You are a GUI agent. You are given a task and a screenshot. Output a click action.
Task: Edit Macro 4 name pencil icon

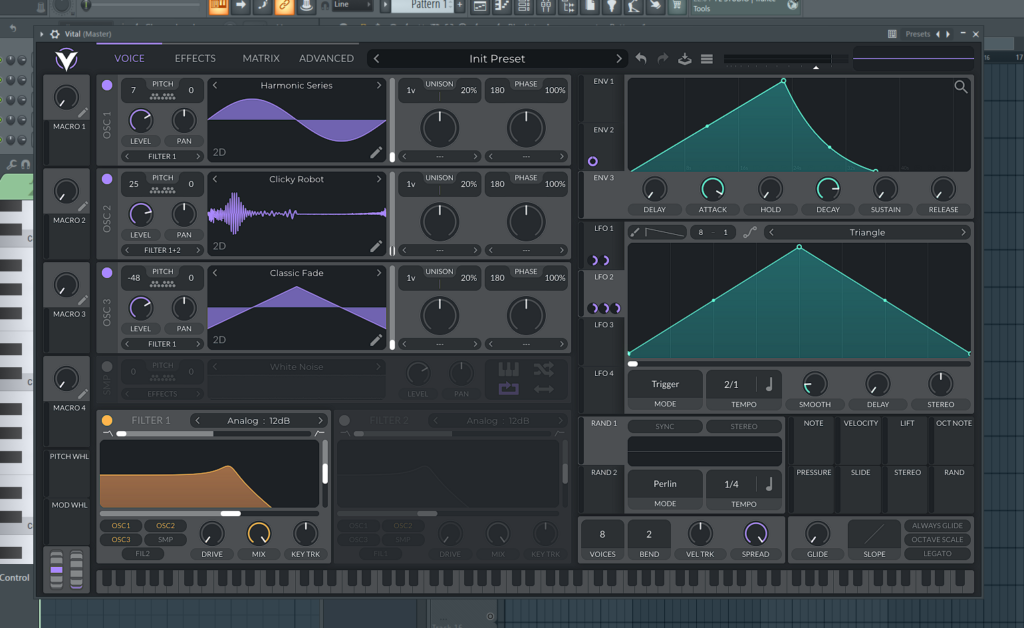82,394
